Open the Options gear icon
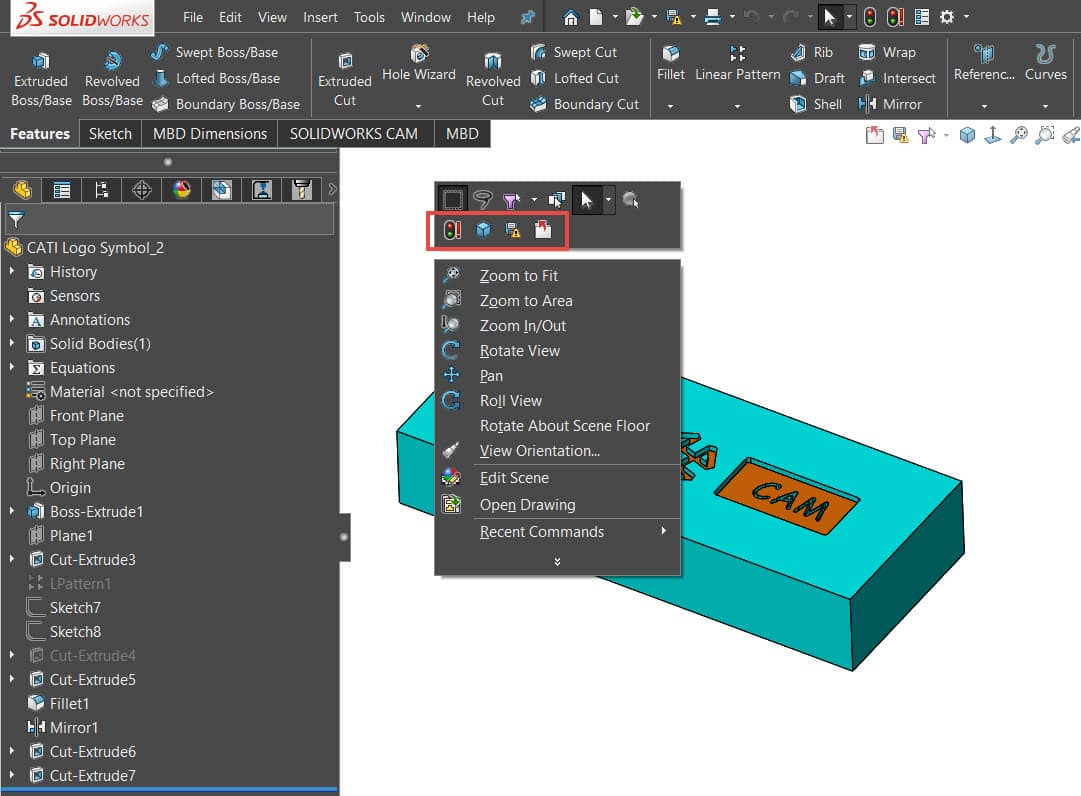1081x796 pixels. click(x=947, y=17)
